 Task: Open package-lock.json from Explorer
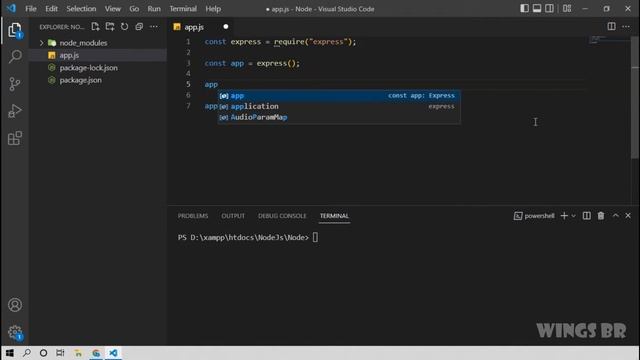tap(98, 68)
